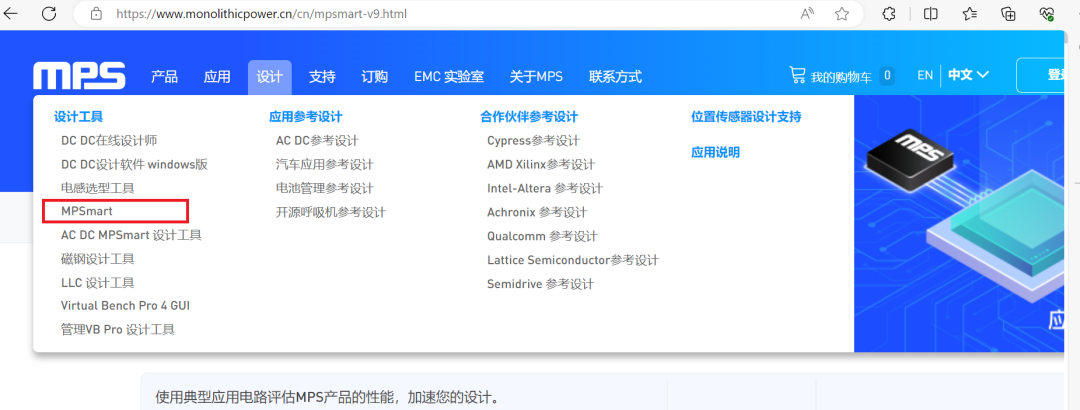The width and height of the screenshot is (1080, 410).
Task: Open 位置传感器设计支持
Action: 746,117
